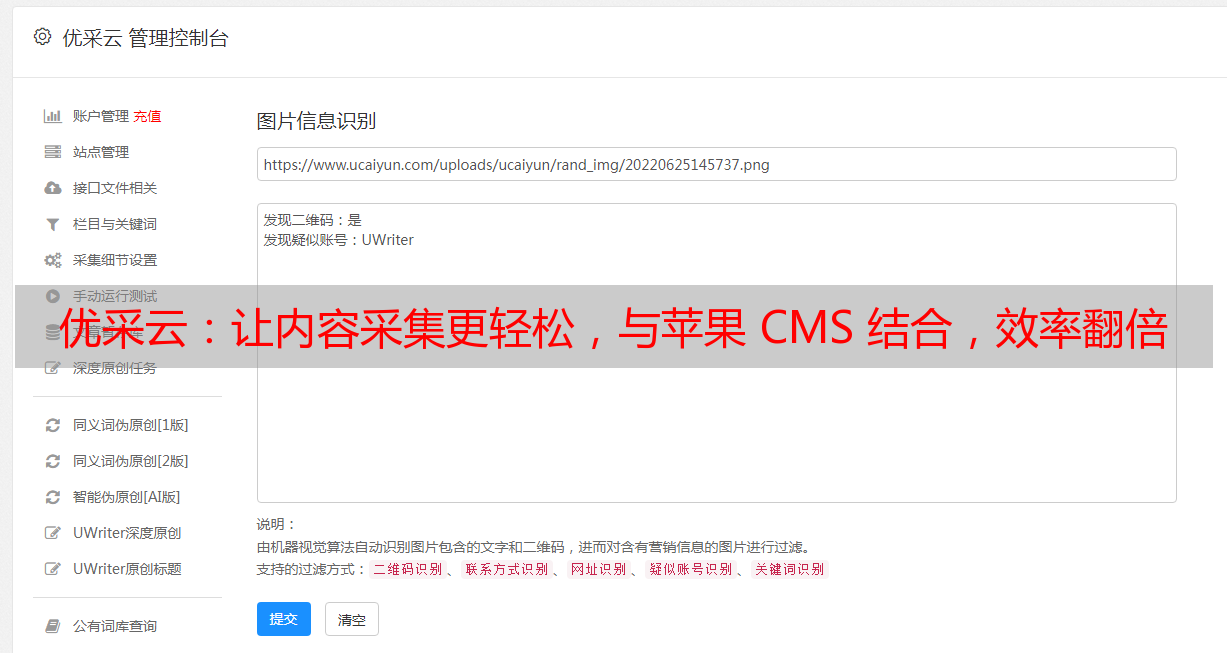Click the bar chart icon for 账户管理
Screen dimensions: 1227x653
click(x=53, y=116)
